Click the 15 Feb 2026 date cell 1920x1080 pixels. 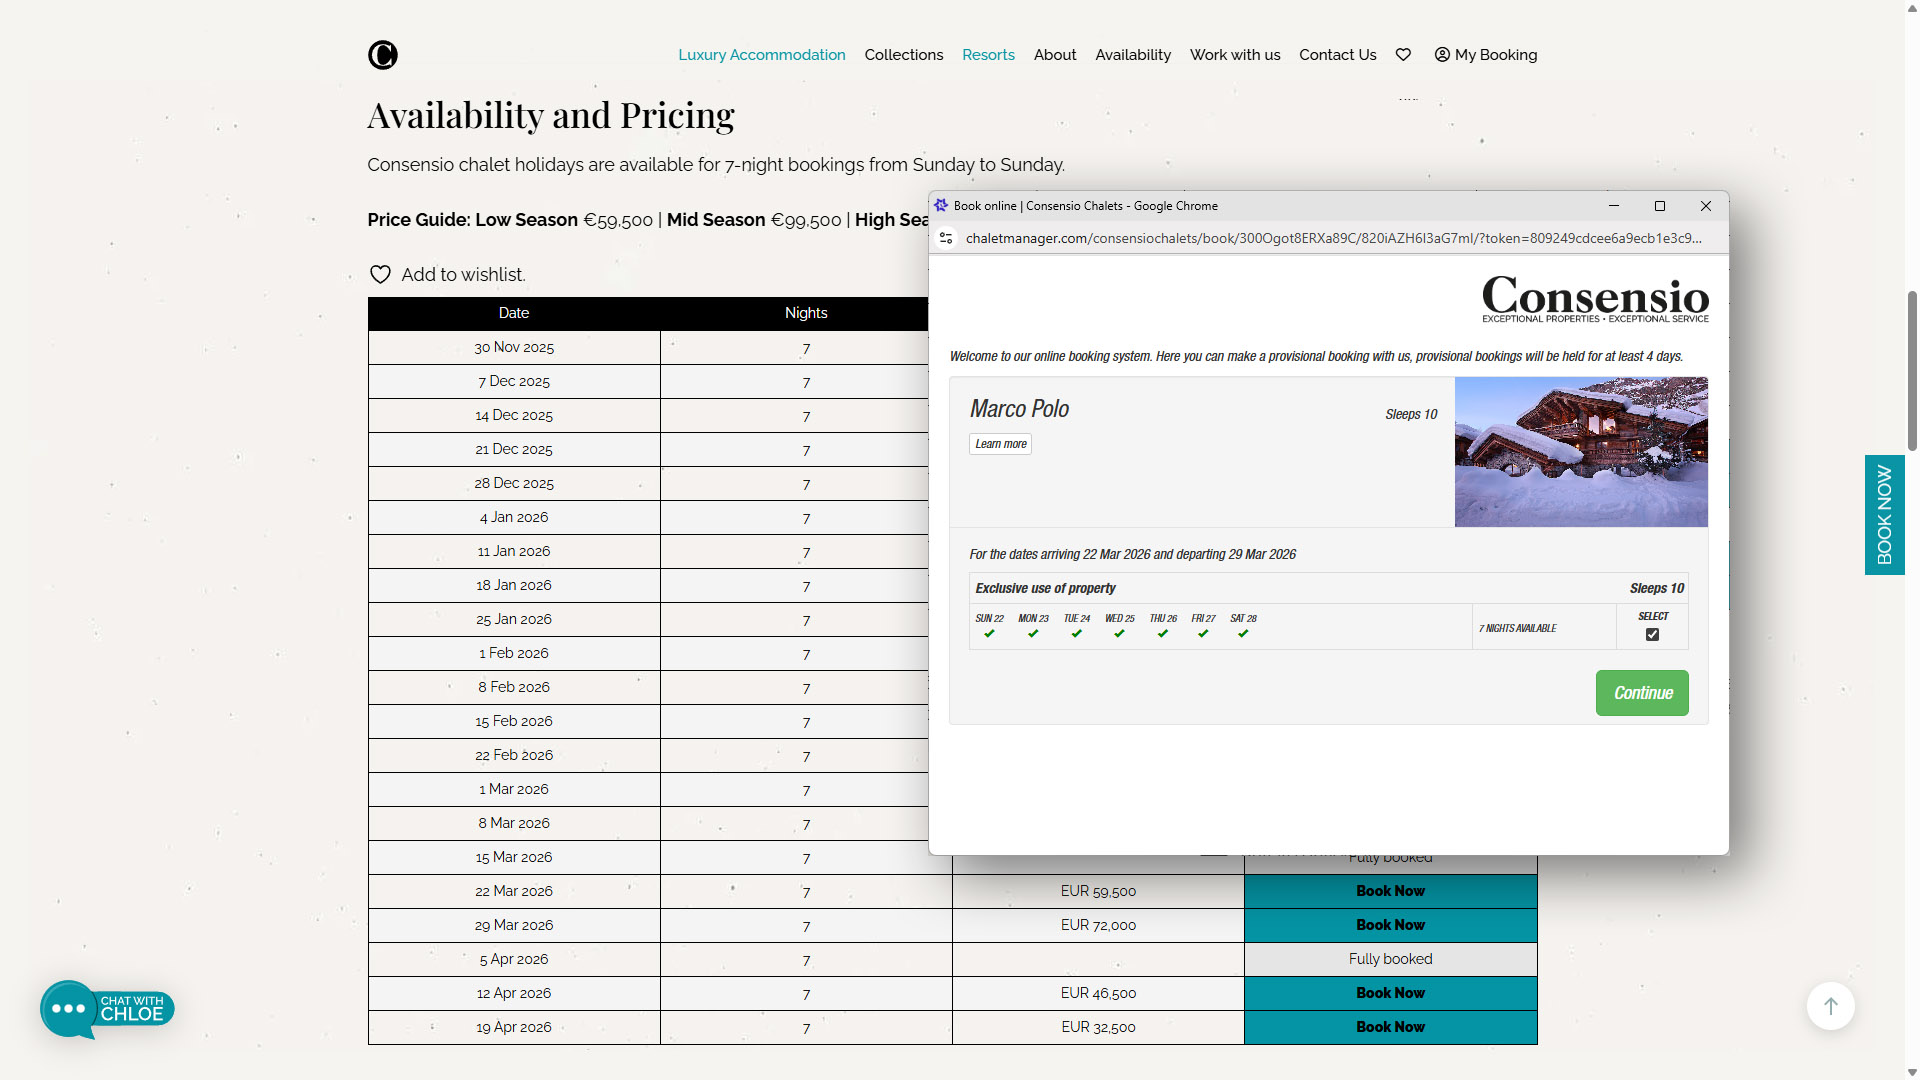tap(514, 721)
